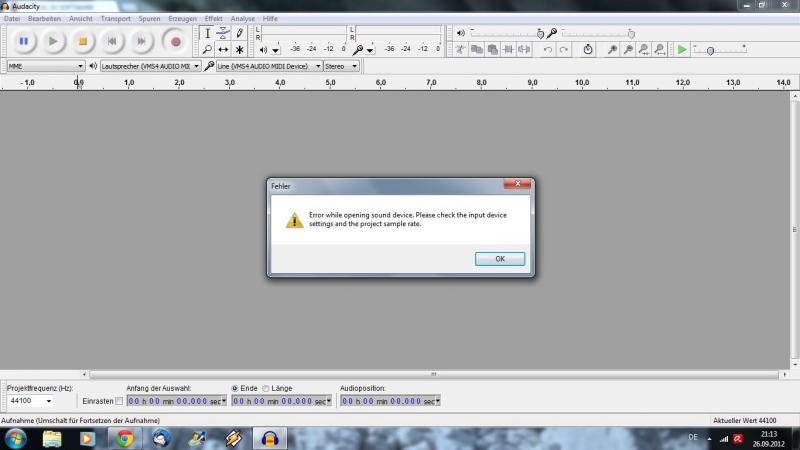Select the Envelope tool
The image size is (800, 450).
(223, 34)
